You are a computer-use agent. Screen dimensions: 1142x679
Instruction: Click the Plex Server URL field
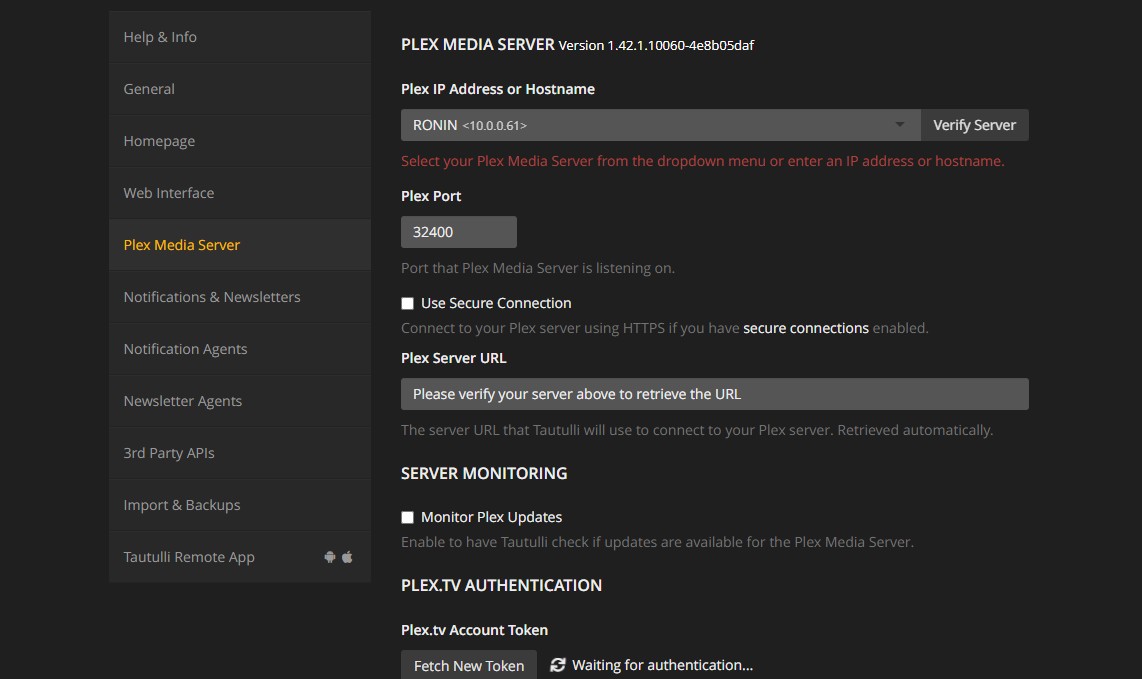point(714,394)
